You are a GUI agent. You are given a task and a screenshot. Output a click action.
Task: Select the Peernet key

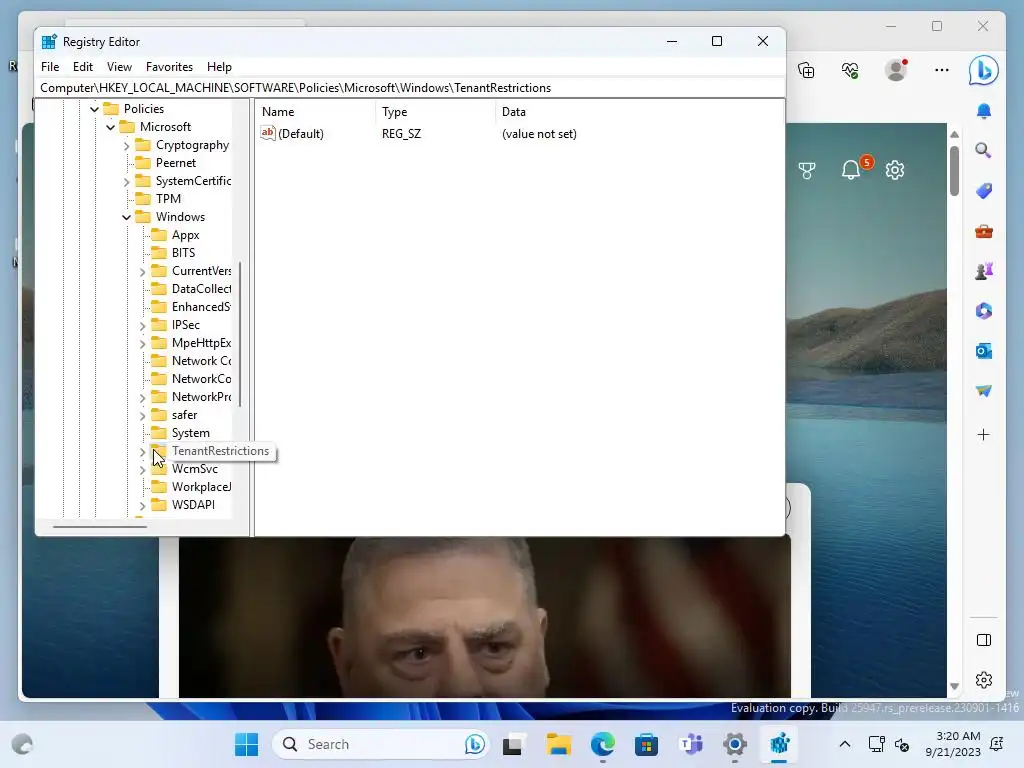point(175,163)
